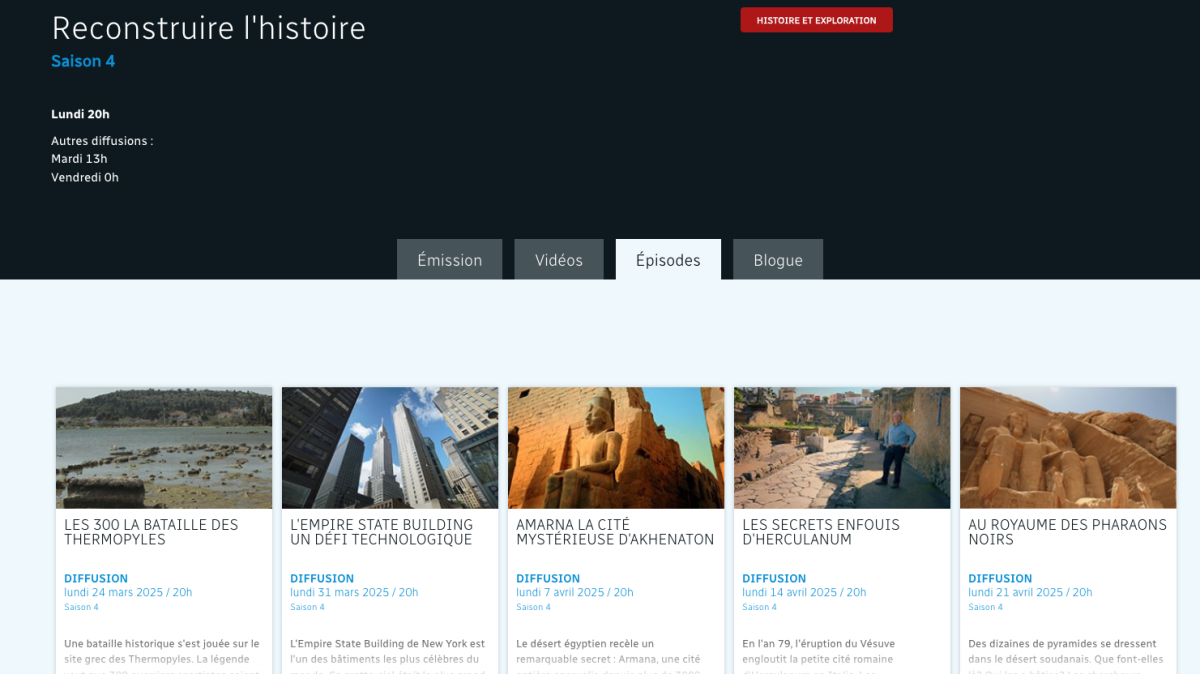
Task: Click the lundi 14 avril 2025 broadcast date
Action: coord(804,592)
